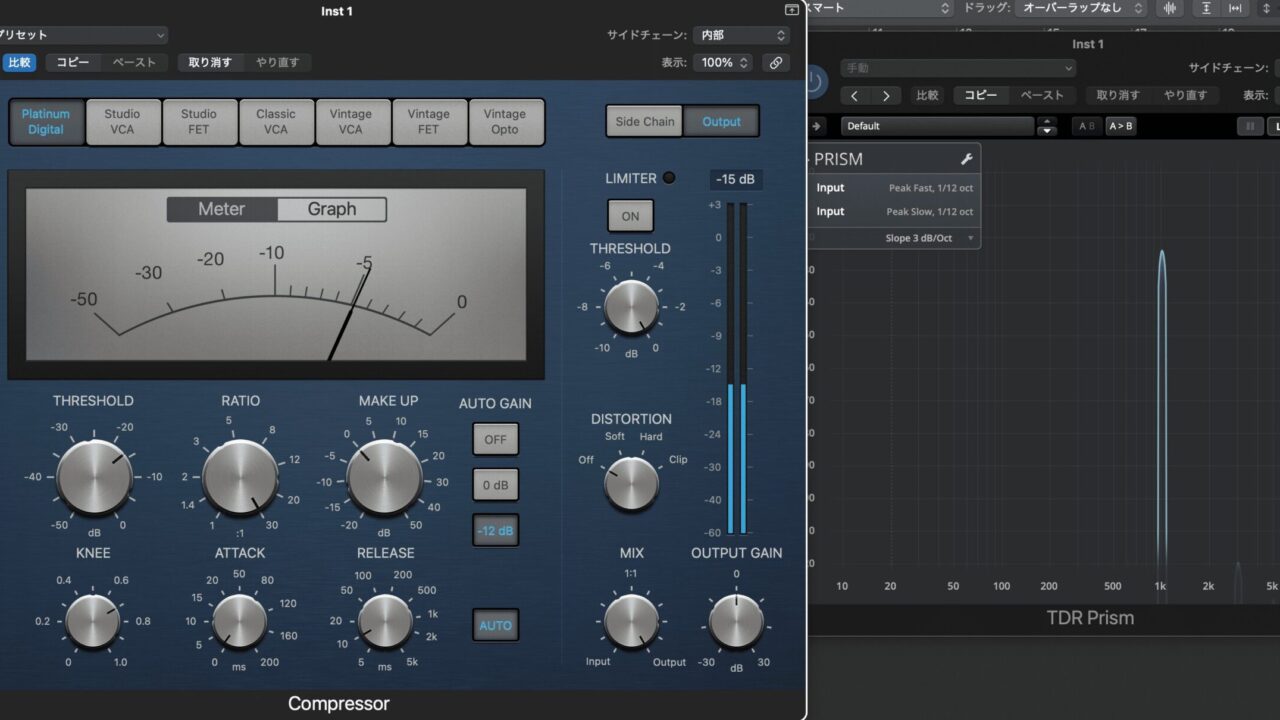Click the window pop-out icon at Compressor top right

tap(792, 9)
